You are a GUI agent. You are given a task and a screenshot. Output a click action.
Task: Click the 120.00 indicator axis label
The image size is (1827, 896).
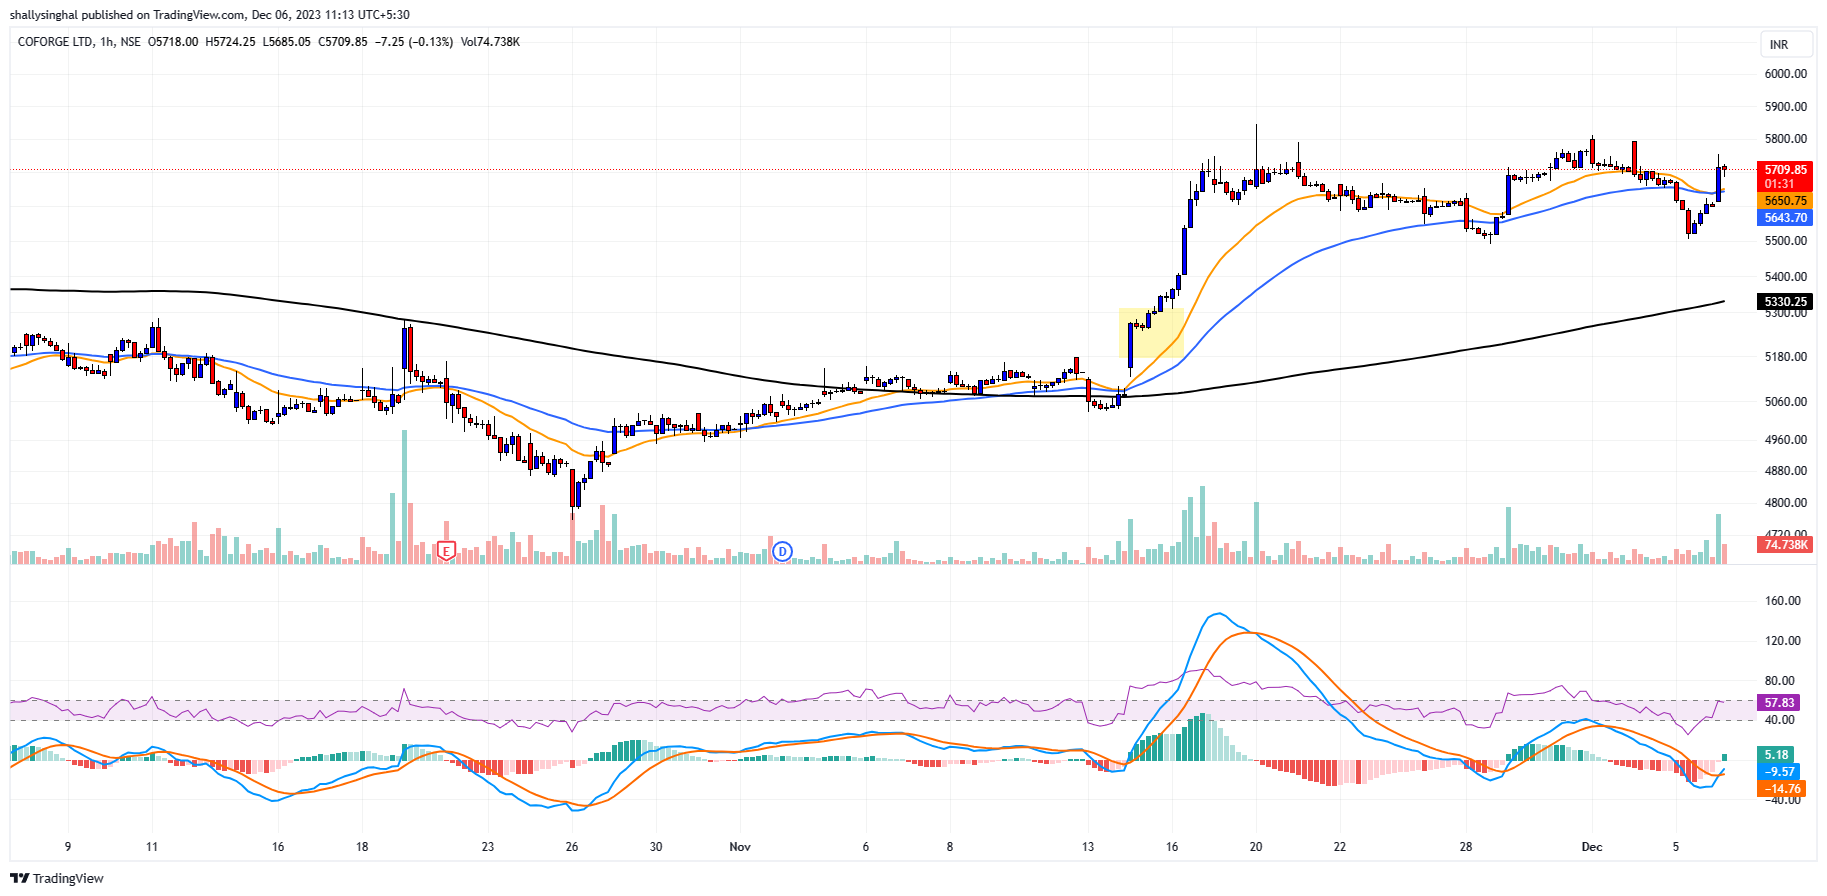pos(1783,641)
